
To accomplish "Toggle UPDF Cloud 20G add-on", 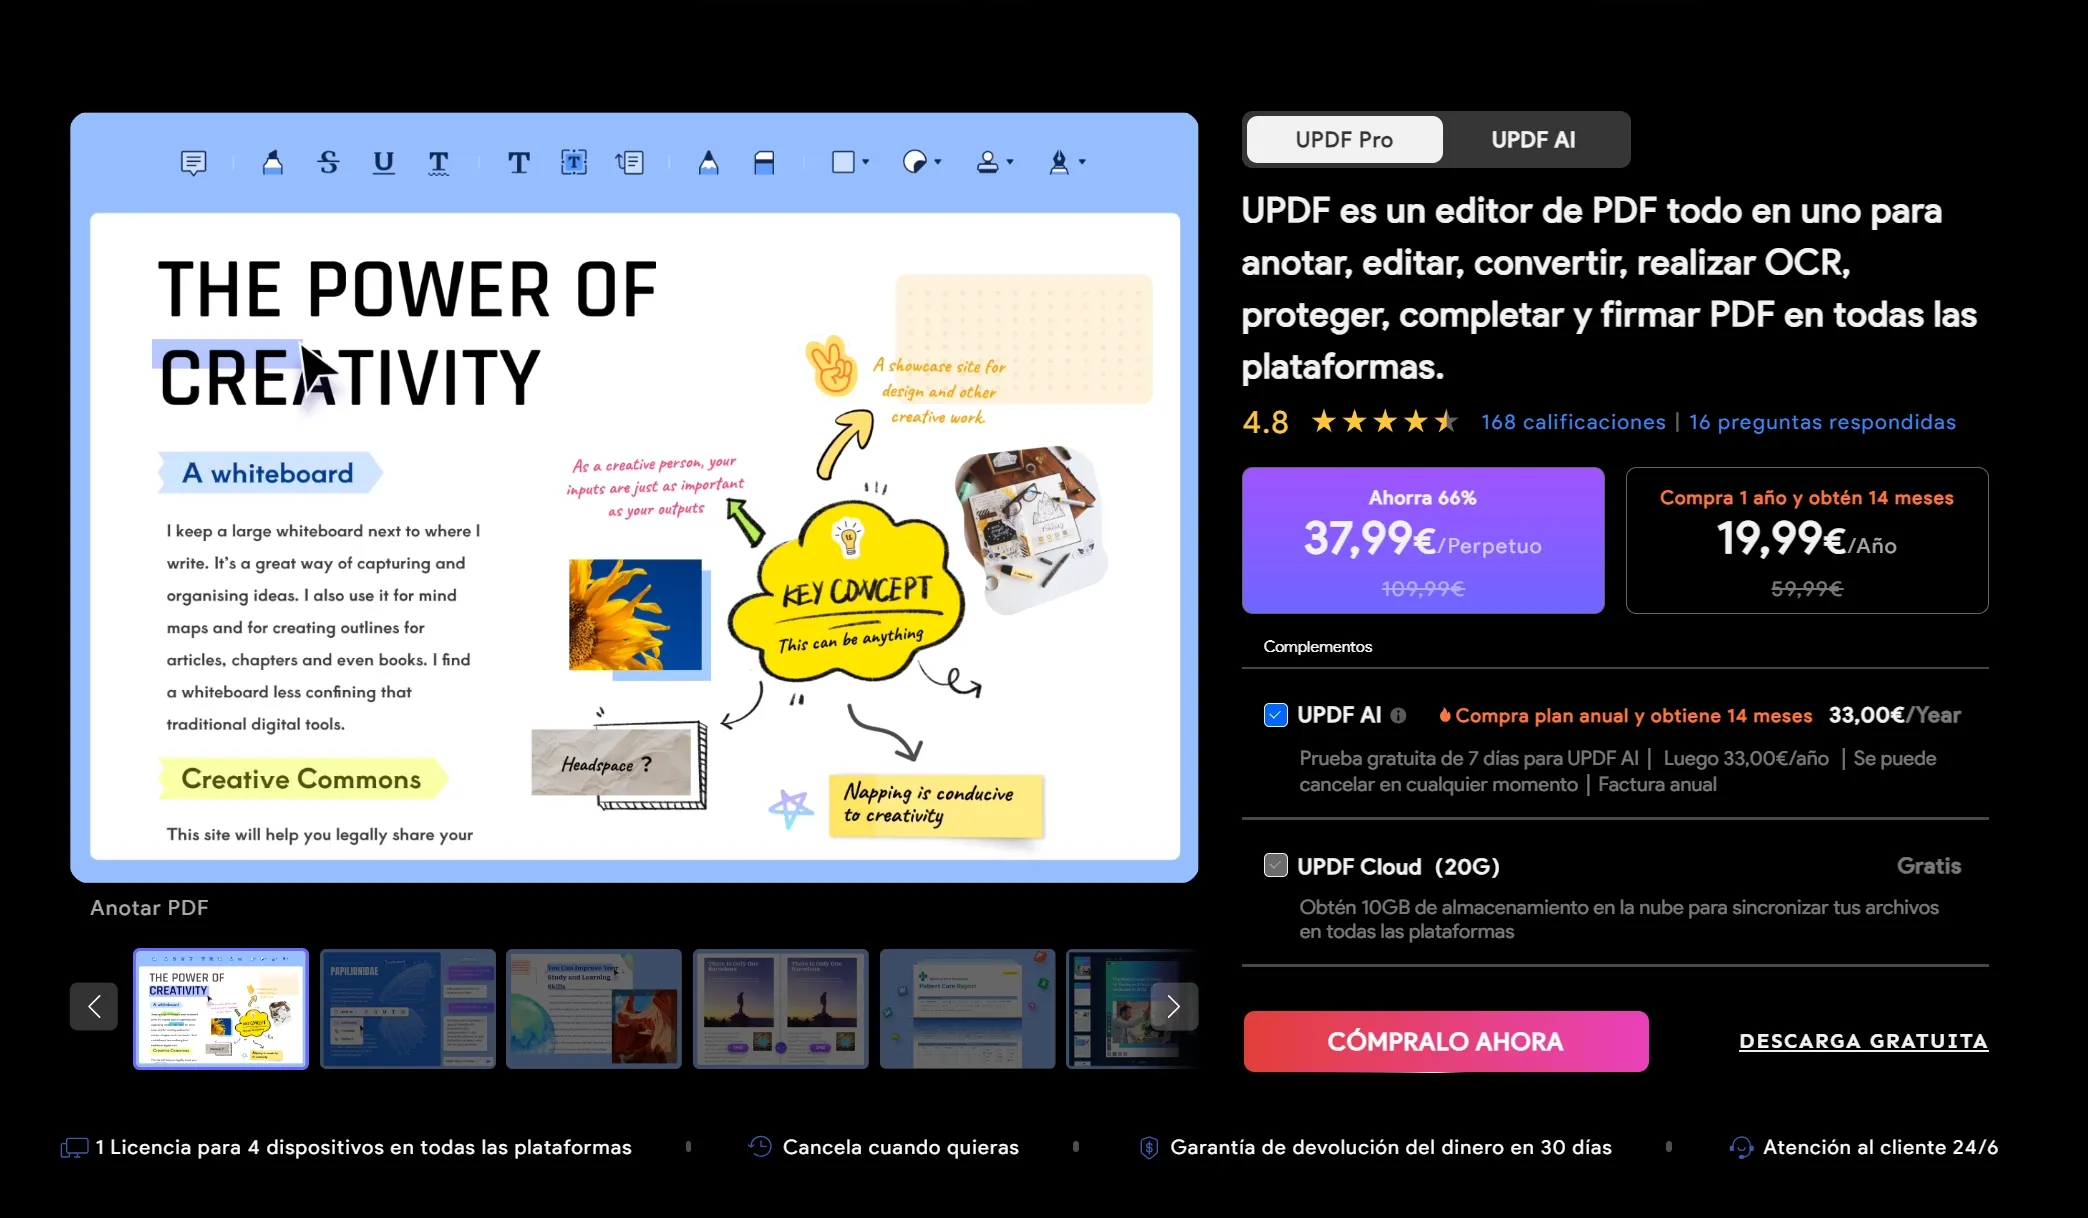I will (1273, 866).
